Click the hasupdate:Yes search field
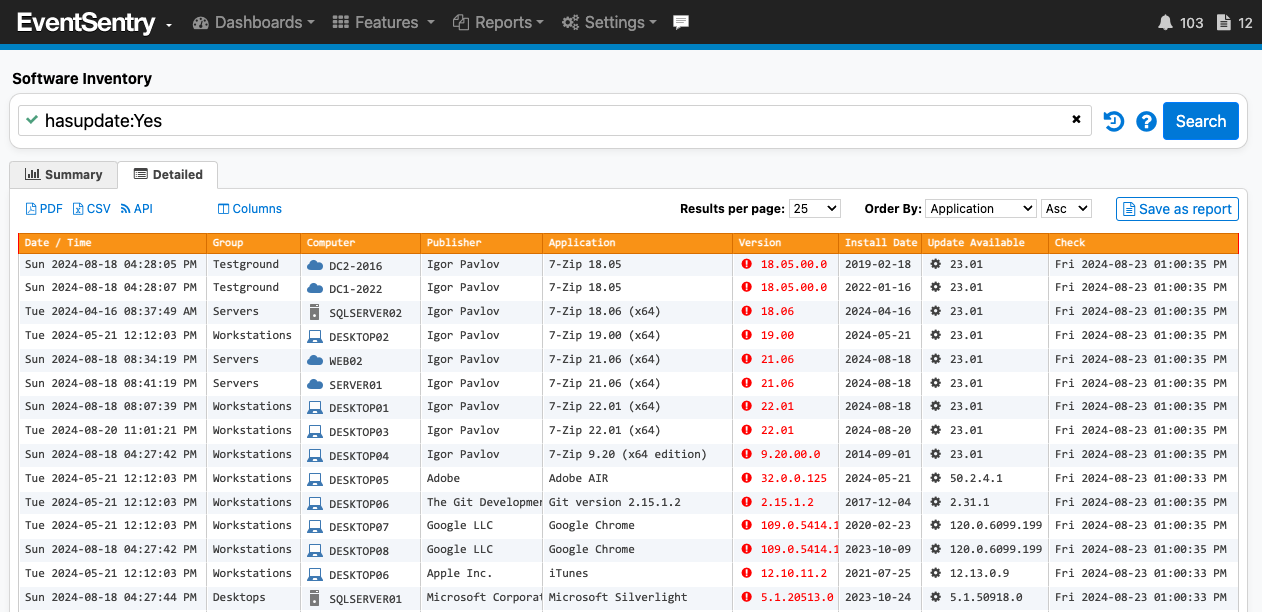The width and height of the screenshot is (1262, 612). point(554,121)
